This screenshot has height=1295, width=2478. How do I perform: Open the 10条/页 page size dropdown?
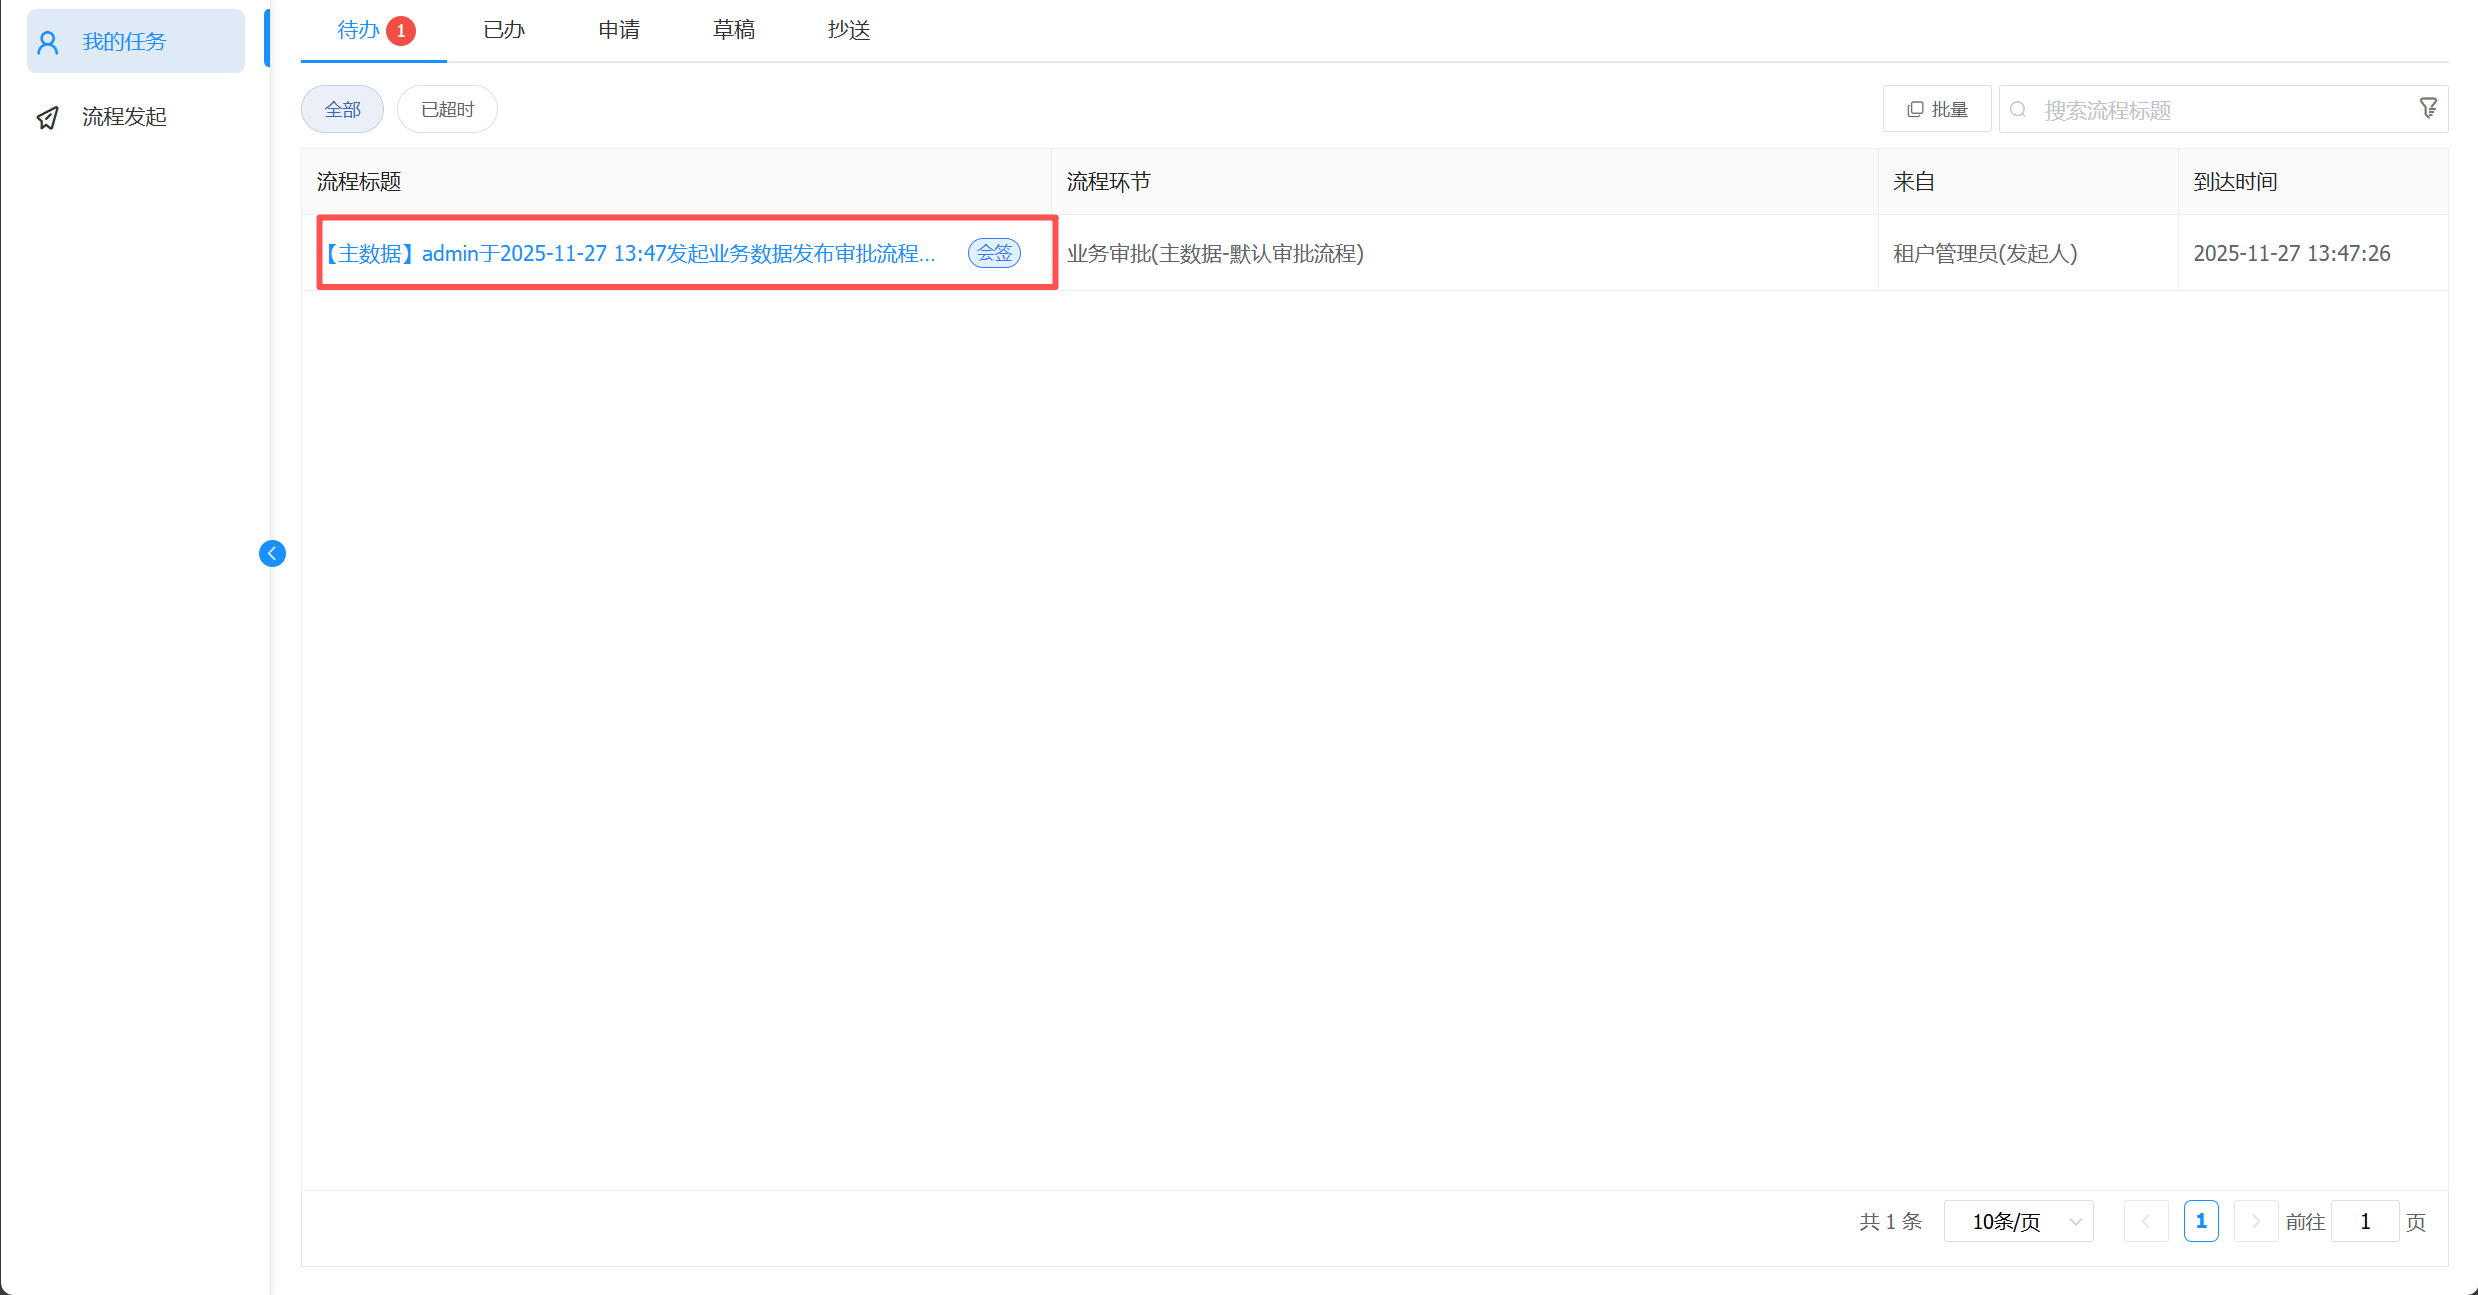tap(2018, 1221)
